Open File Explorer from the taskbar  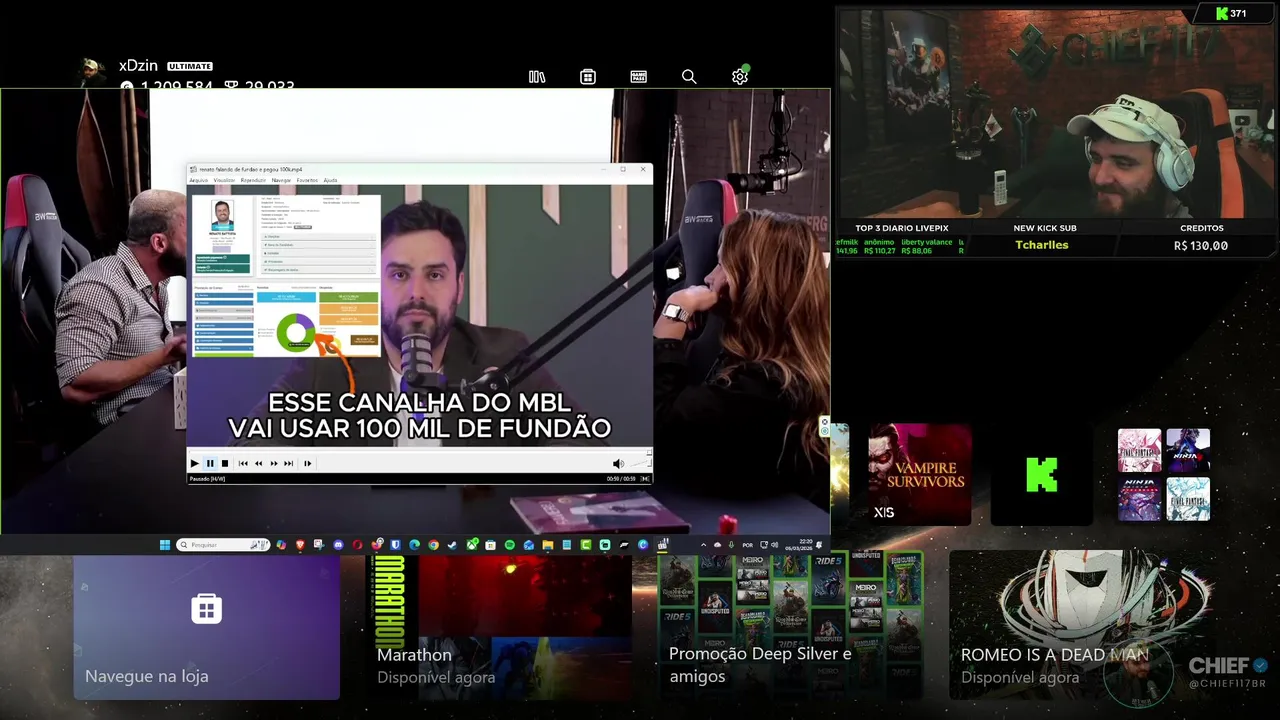(x=548, y=545)
